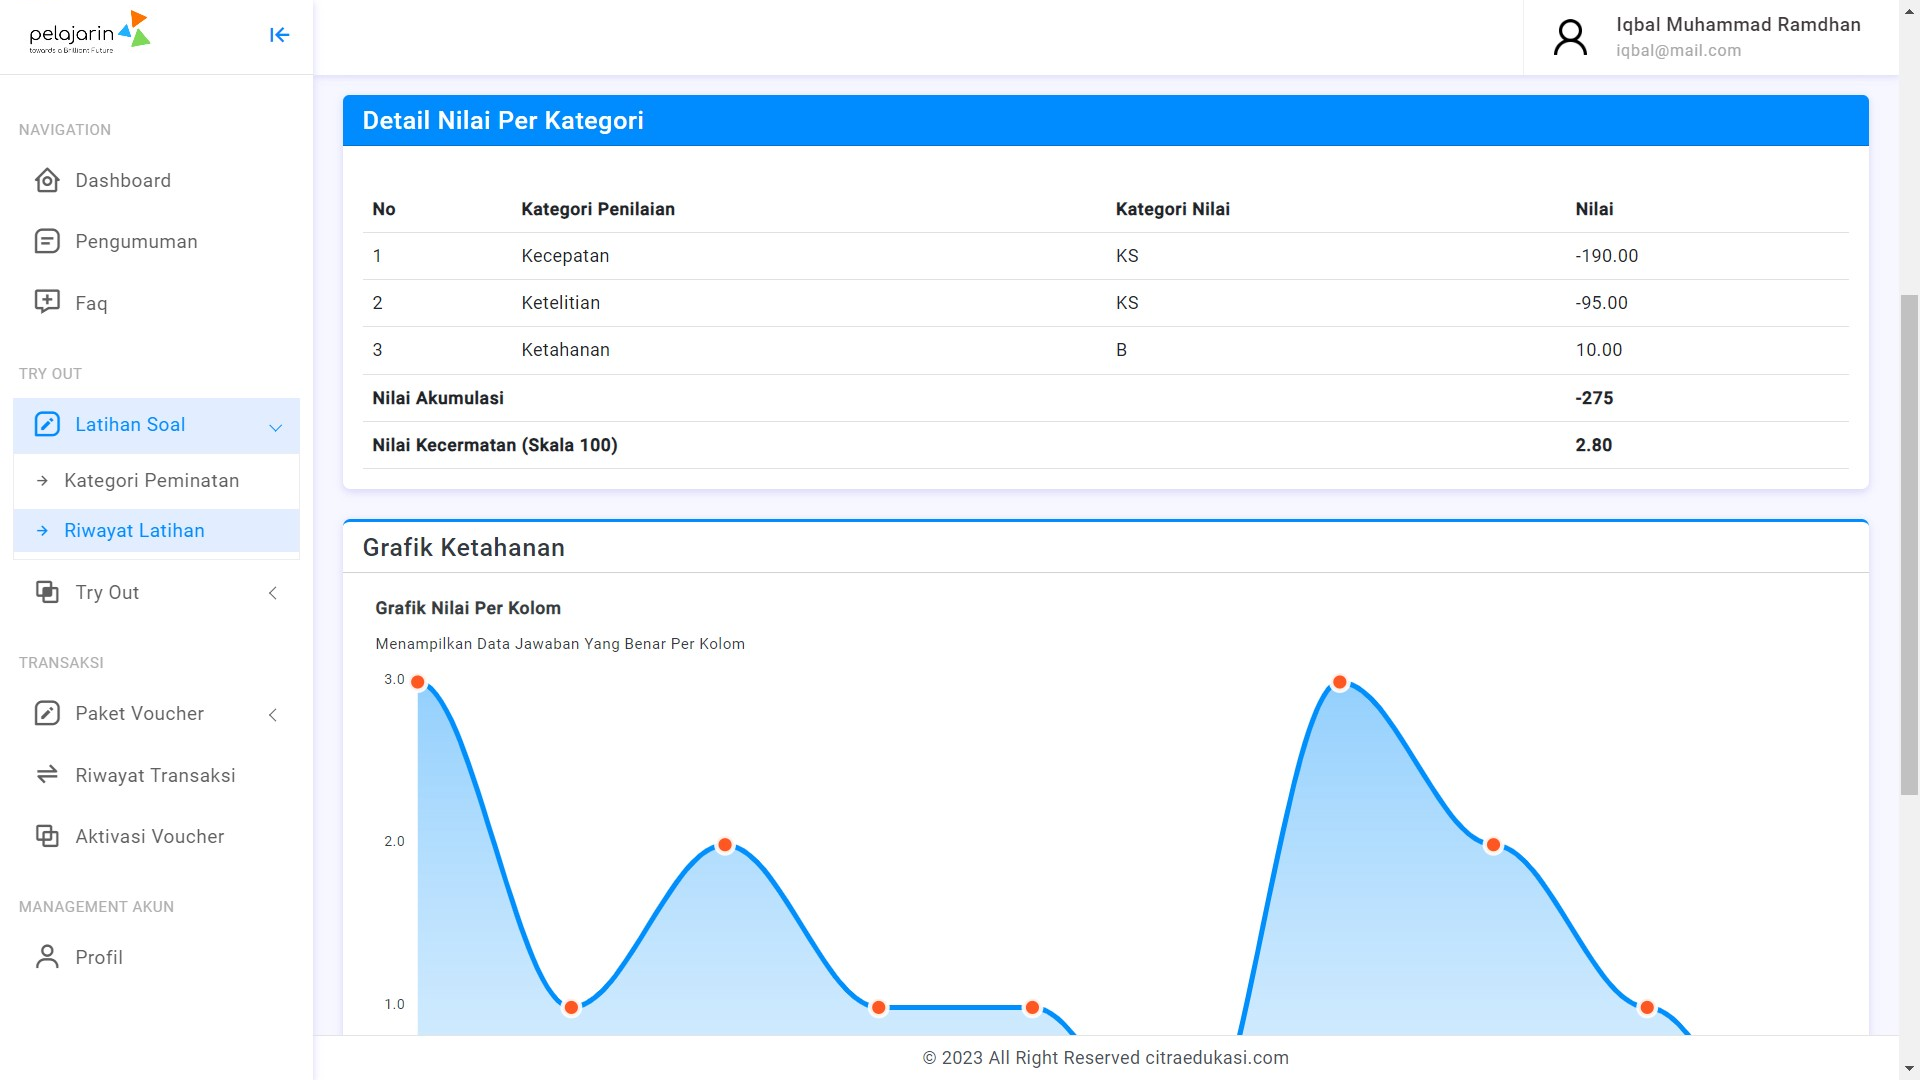The height and width of the screenshot is (1080, 1920).
Task: Click the Riwayat Transaksi swap arrows icon
Action: point(47,775)
